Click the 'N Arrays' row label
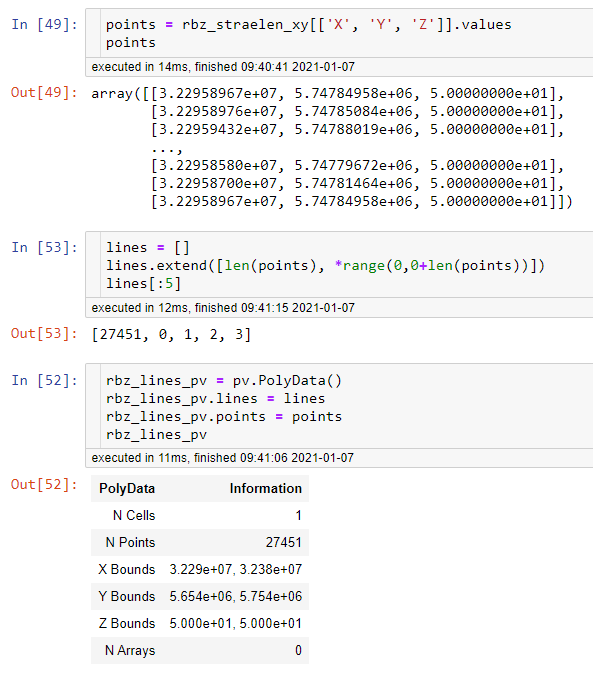 tap(130, 650)
